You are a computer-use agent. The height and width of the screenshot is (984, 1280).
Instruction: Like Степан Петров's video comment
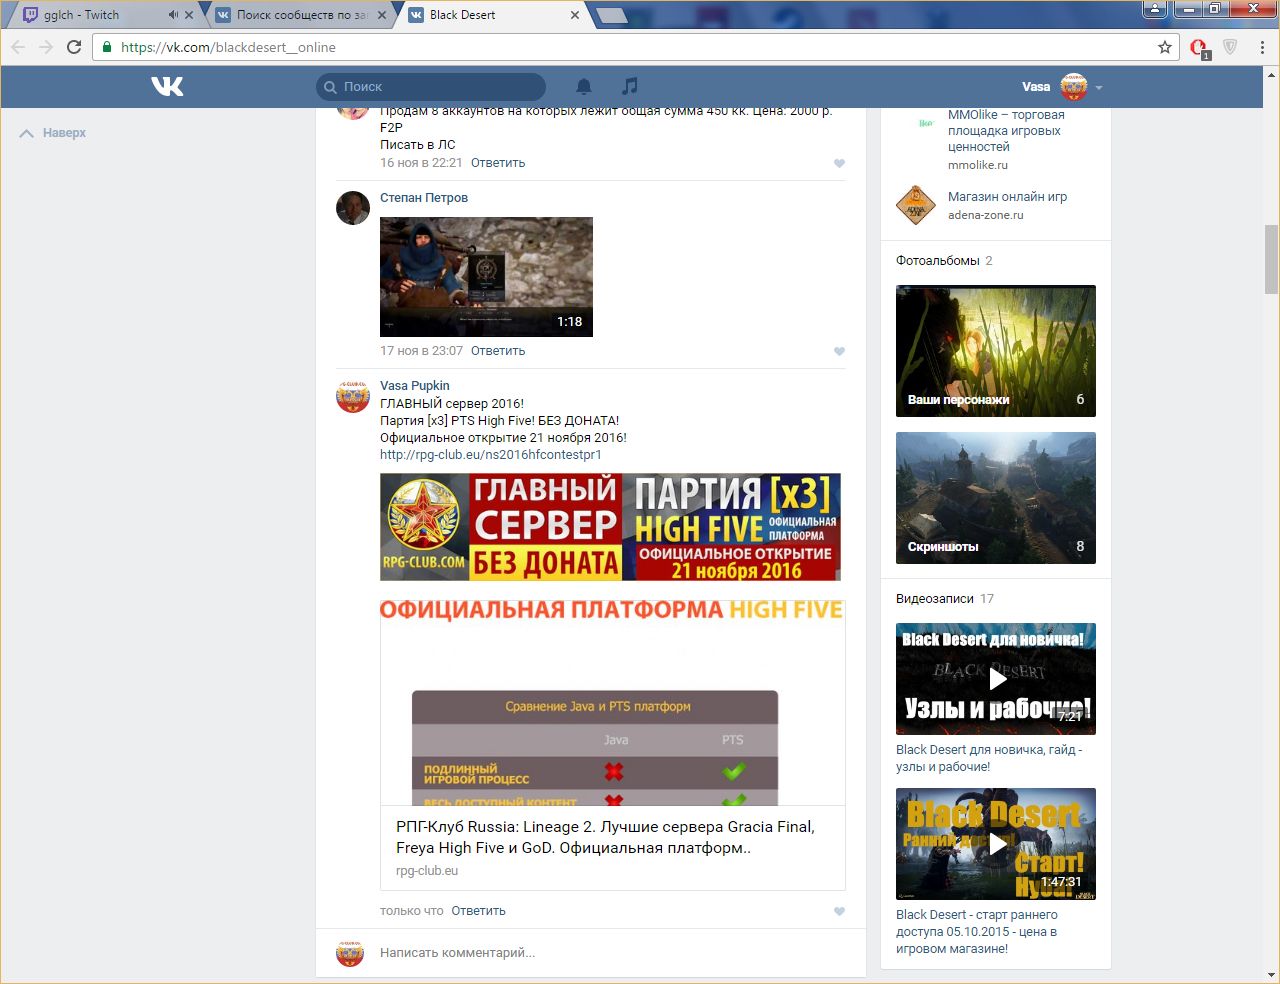click(x=839, y=351)
